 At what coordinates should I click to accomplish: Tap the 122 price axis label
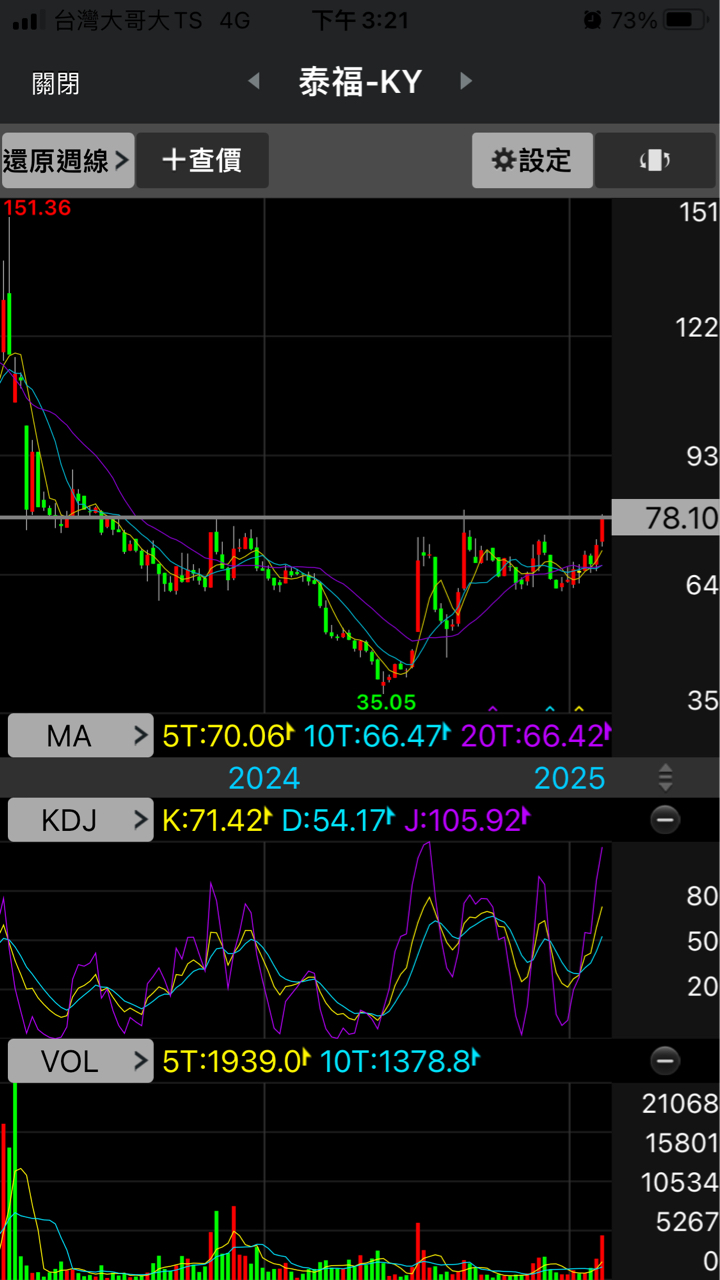point(695,327)
